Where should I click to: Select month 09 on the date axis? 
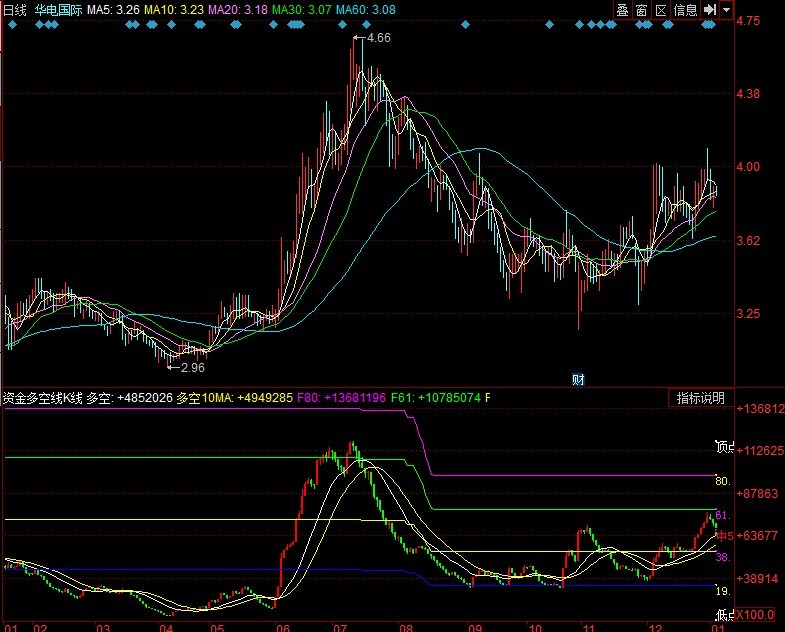point(475,628)
